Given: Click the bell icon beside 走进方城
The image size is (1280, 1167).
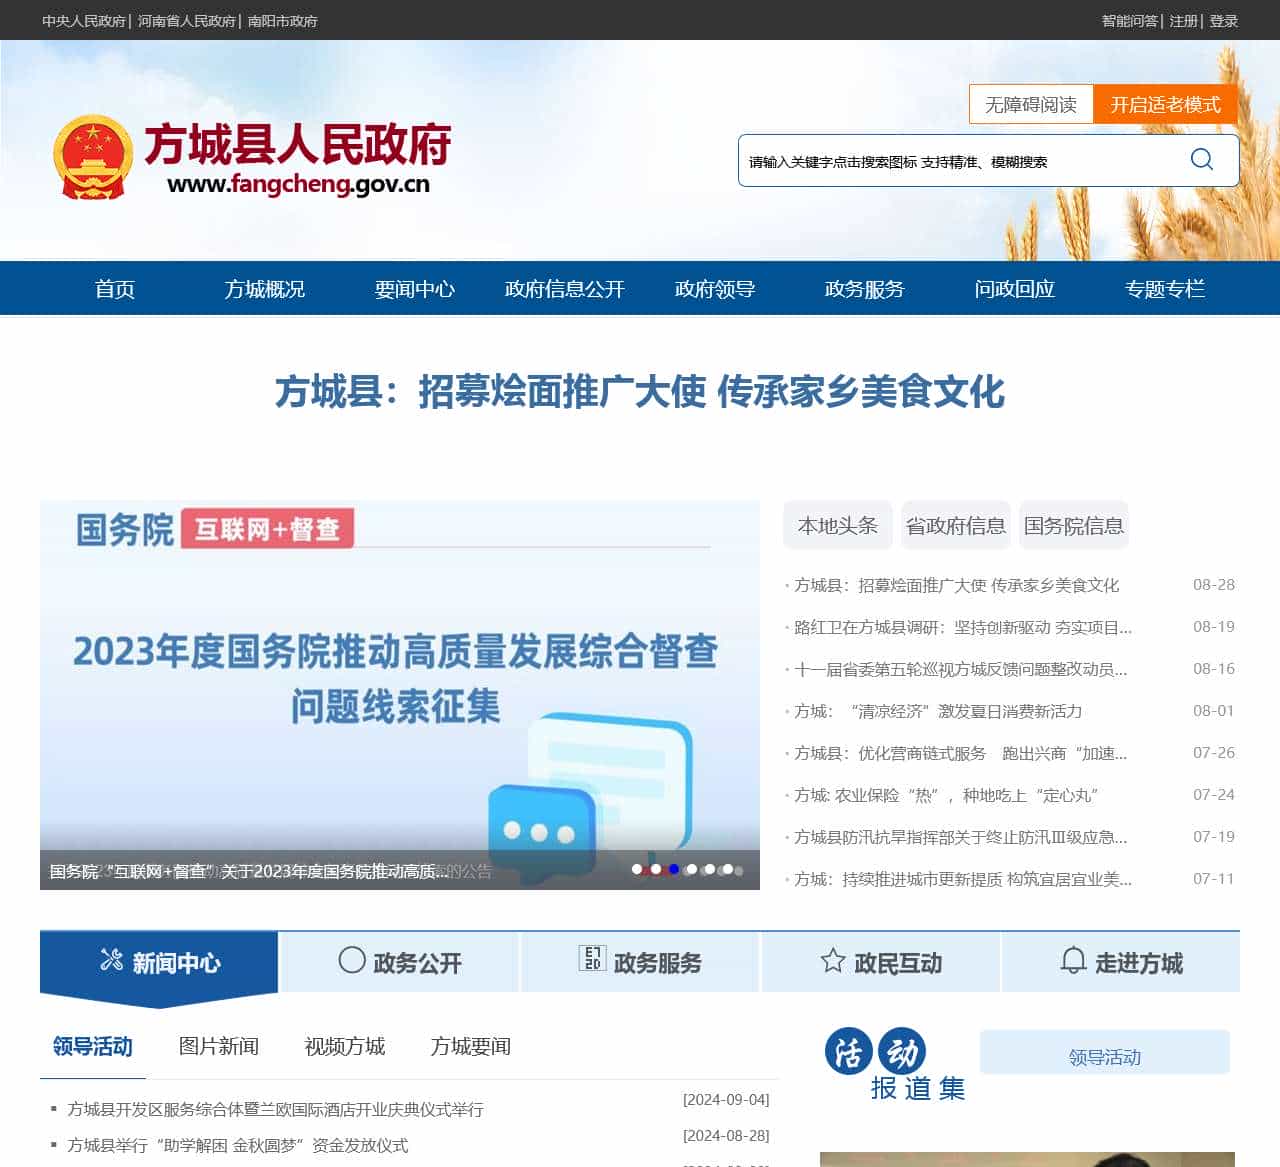Looking at the screenshot, I should [x=1073, y=961].
